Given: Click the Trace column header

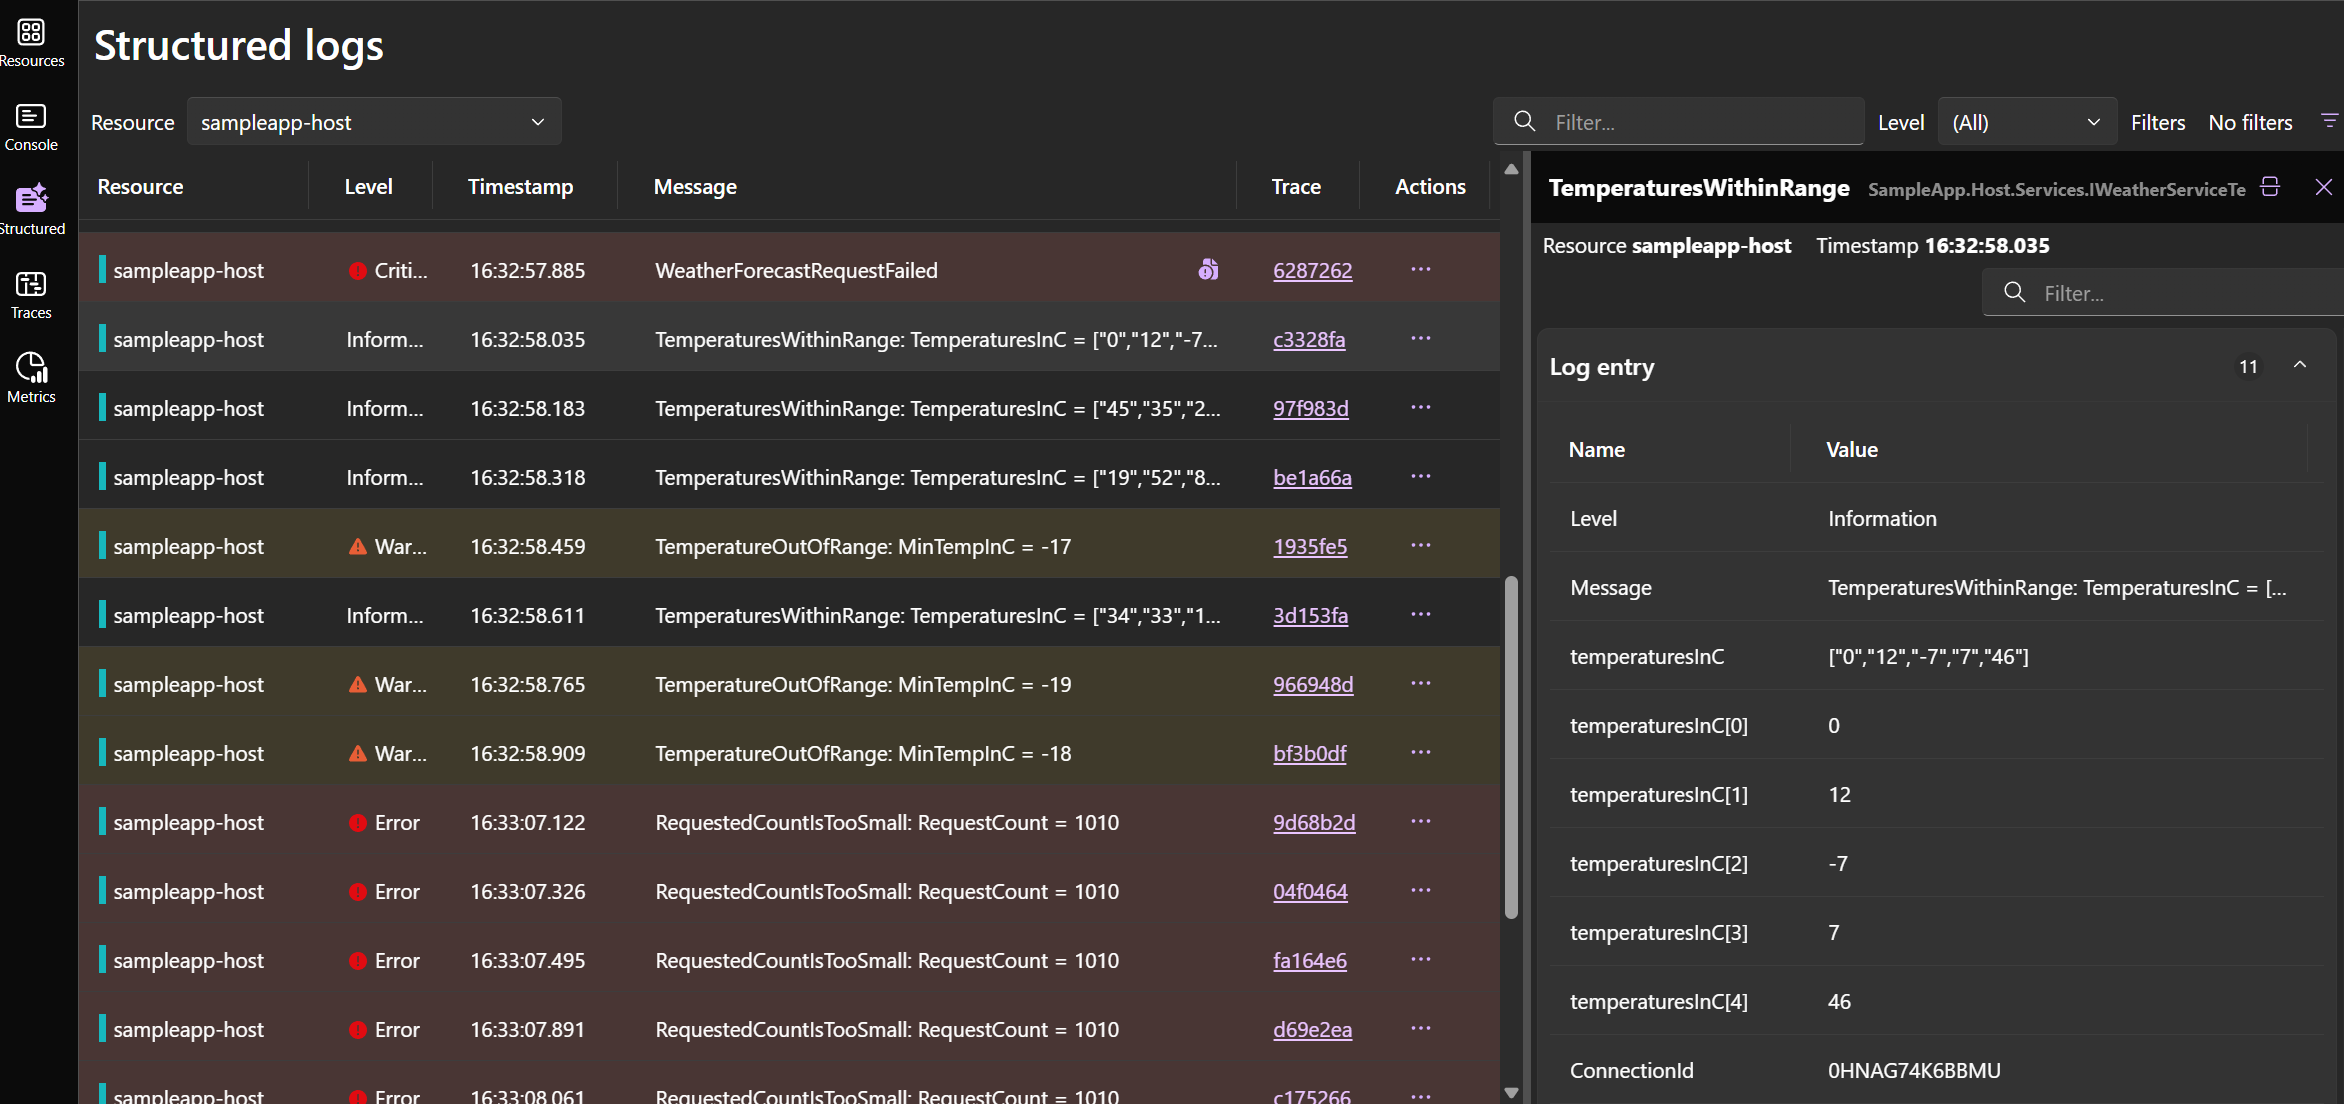Looking at the screenshot, I should (x=1296, y=186).
